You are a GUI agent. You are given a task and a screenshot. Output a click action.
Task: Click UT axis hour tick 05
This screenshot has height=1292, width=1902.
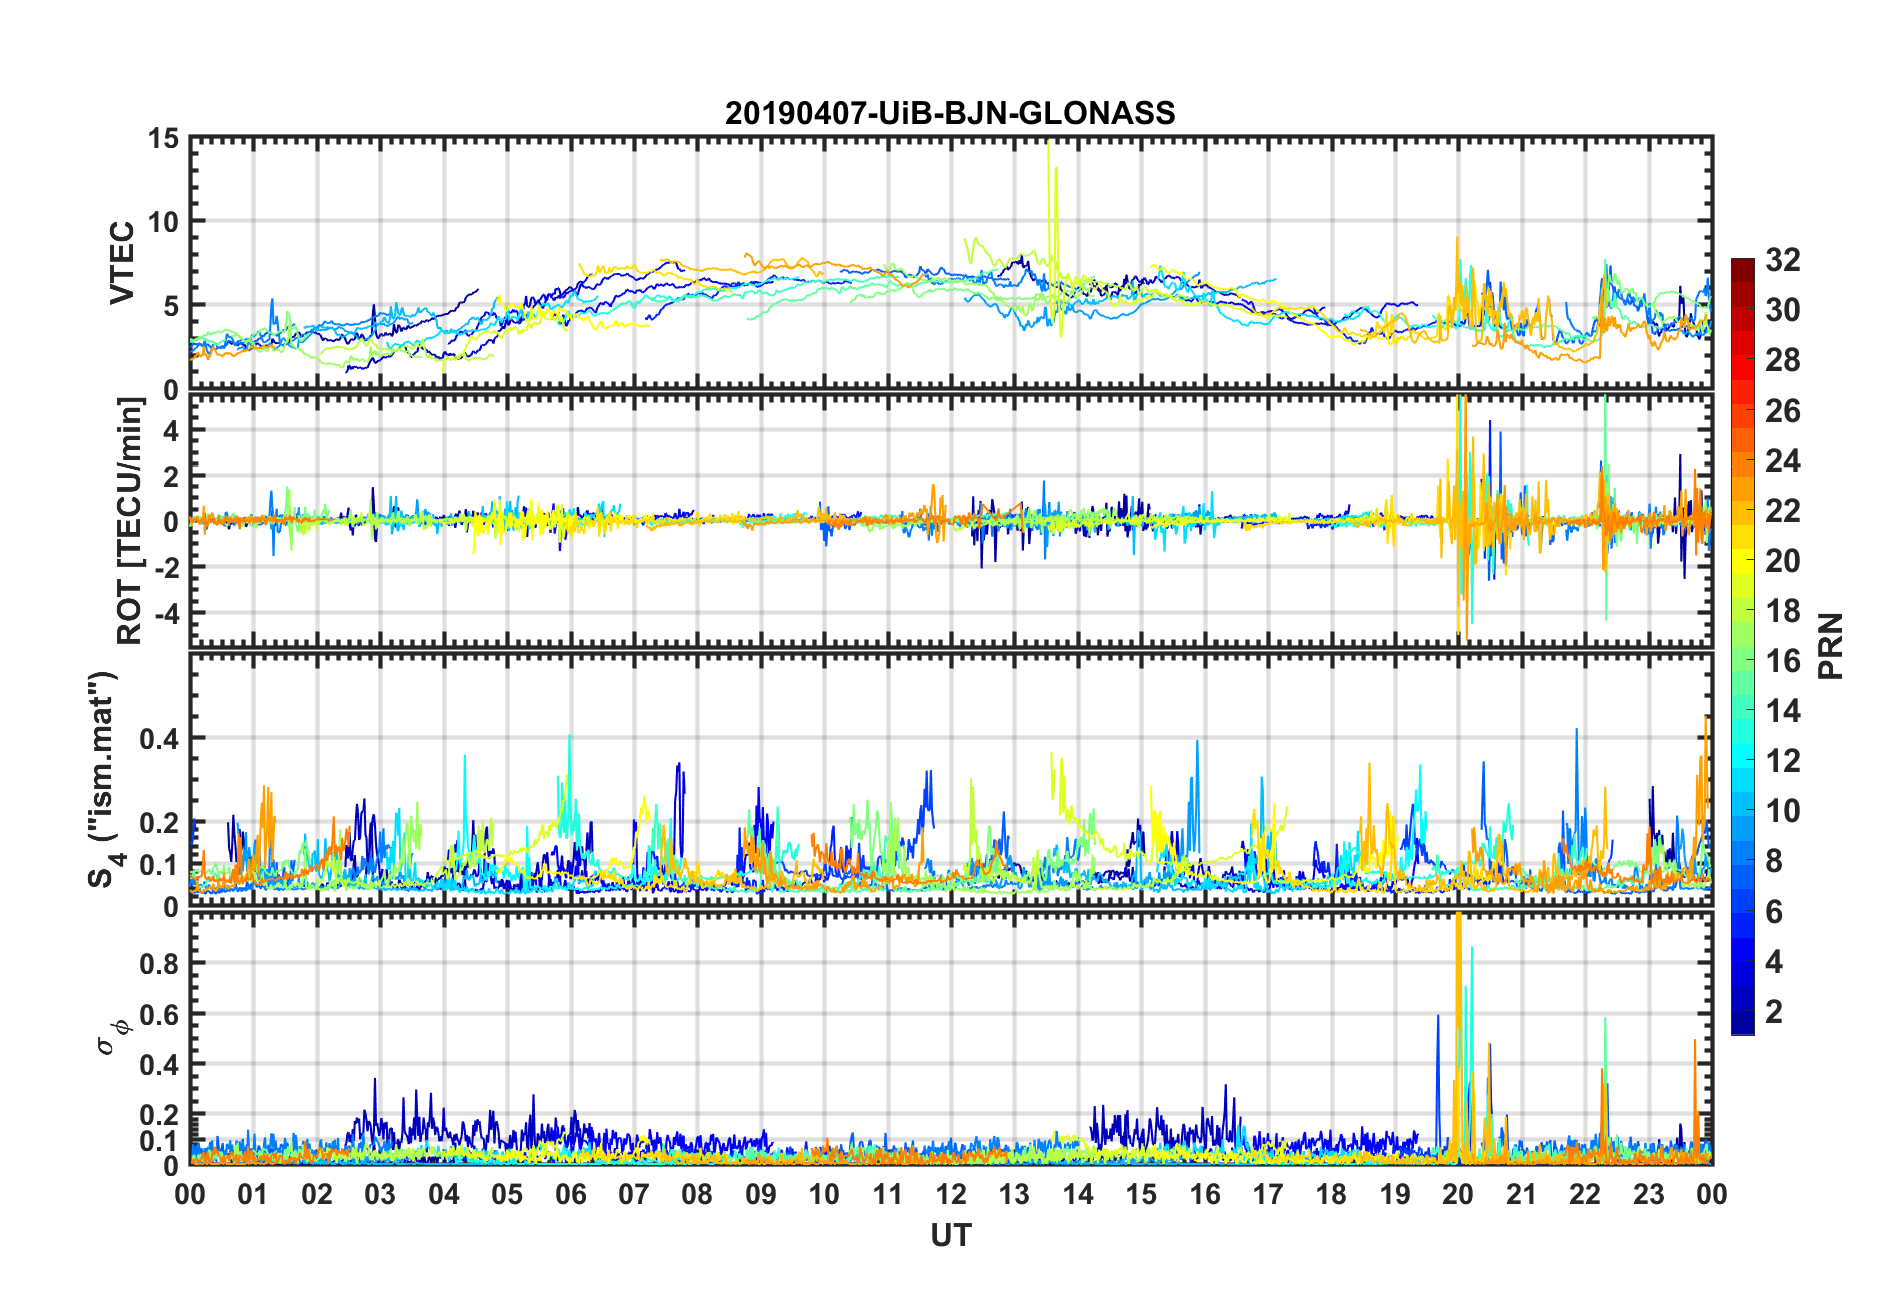tap(507, 1194)
